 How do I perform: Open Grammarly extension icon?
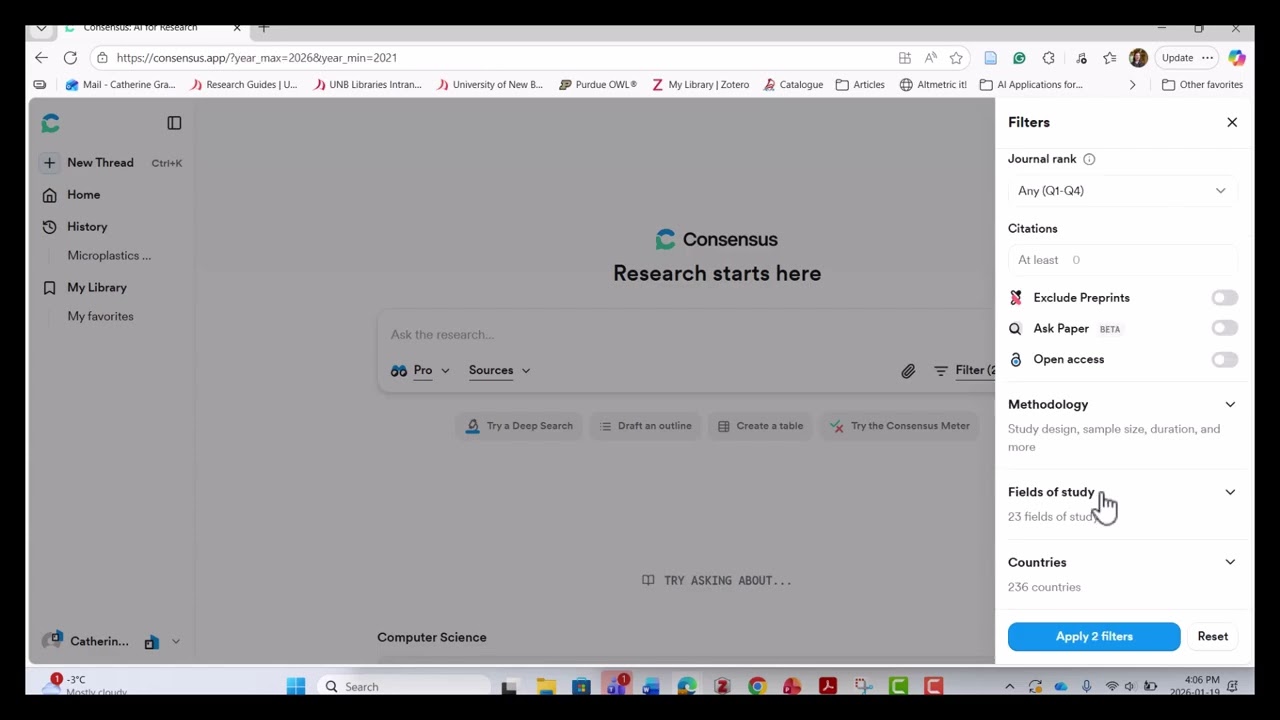coord(1019,58)
